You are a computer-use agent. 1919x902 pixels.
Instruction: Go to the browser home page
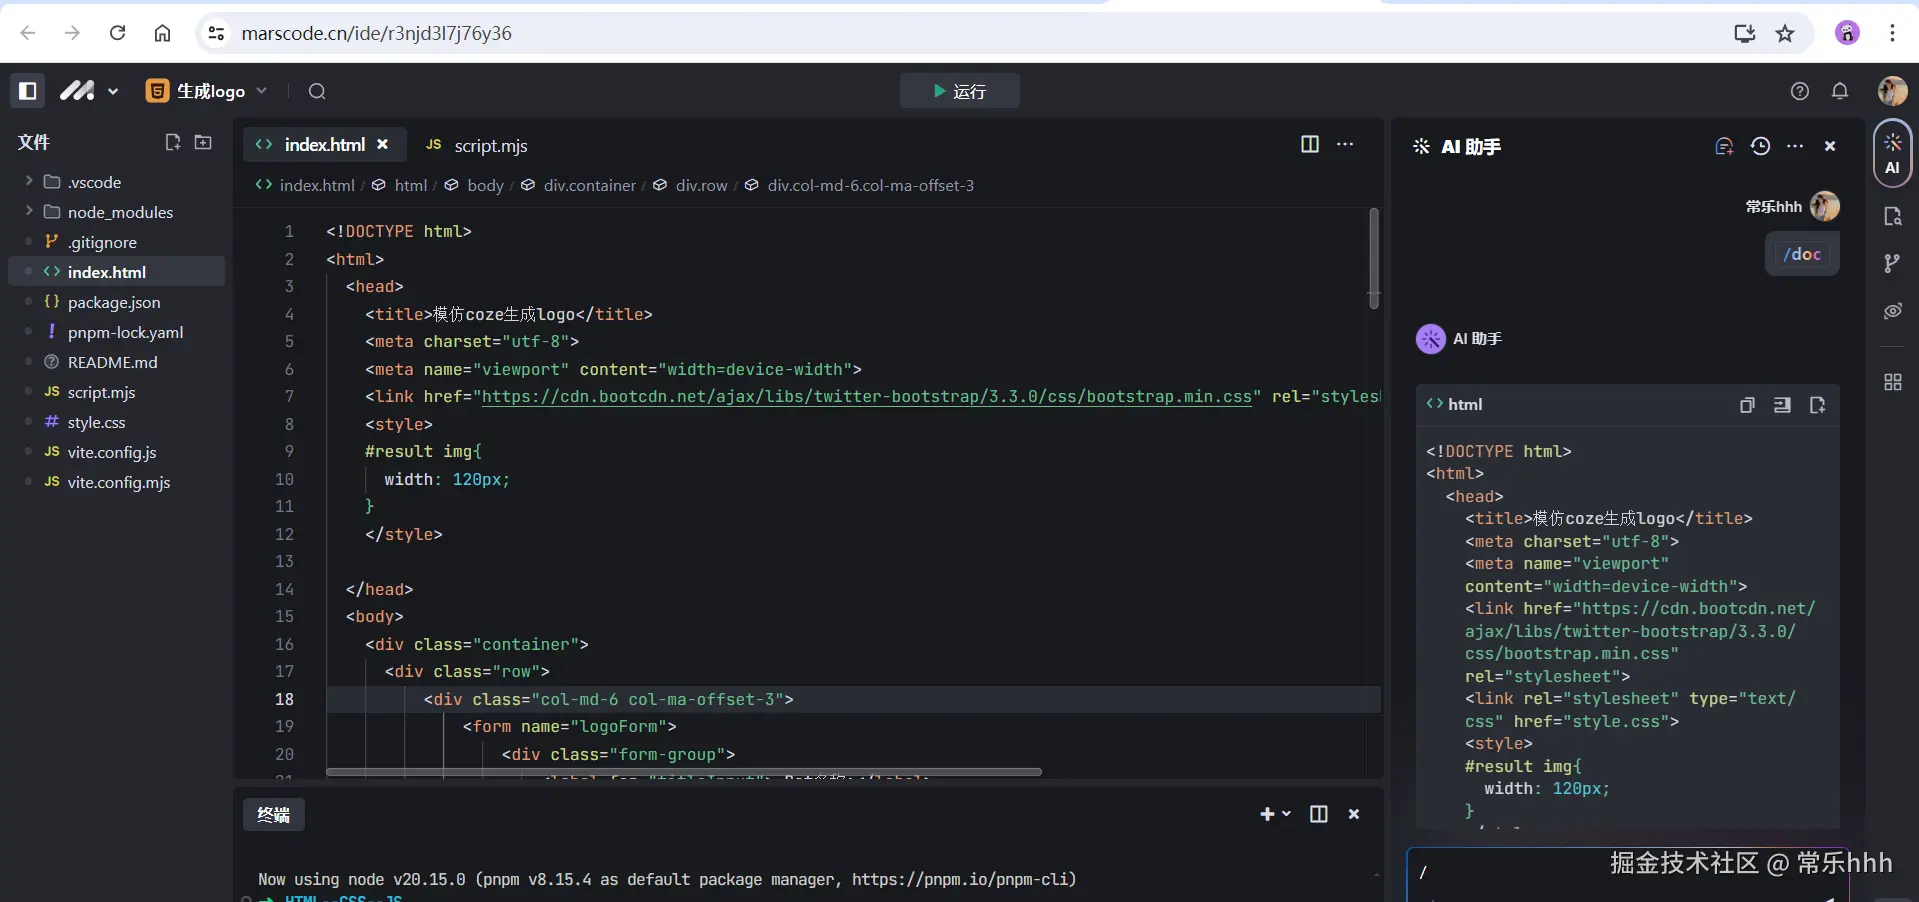(162, 33)
